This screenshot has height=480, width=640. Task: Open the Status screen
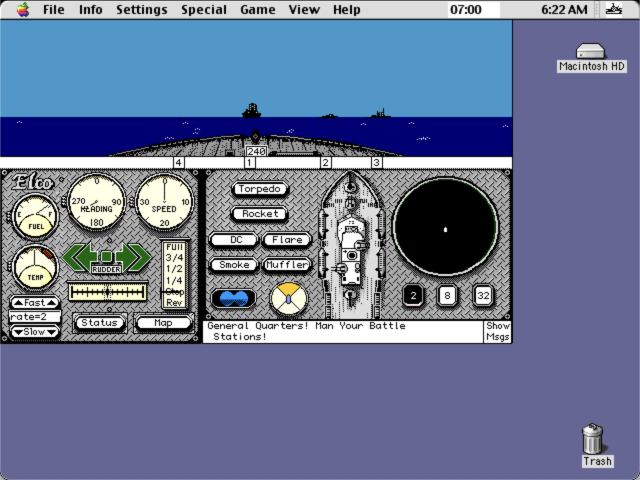pos(99,323)
